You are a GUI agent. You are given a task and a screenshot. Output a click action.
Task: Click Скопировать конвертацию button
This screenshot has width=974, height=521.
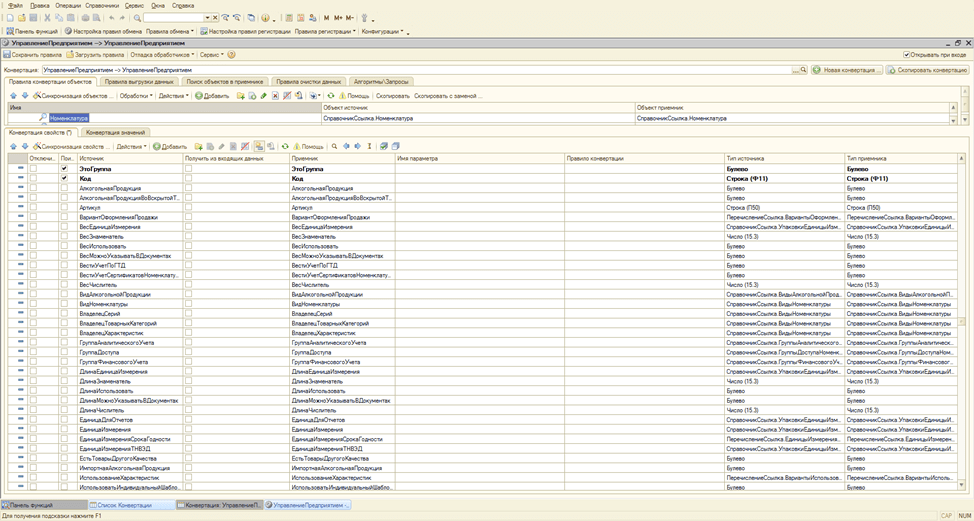[927, 70]
